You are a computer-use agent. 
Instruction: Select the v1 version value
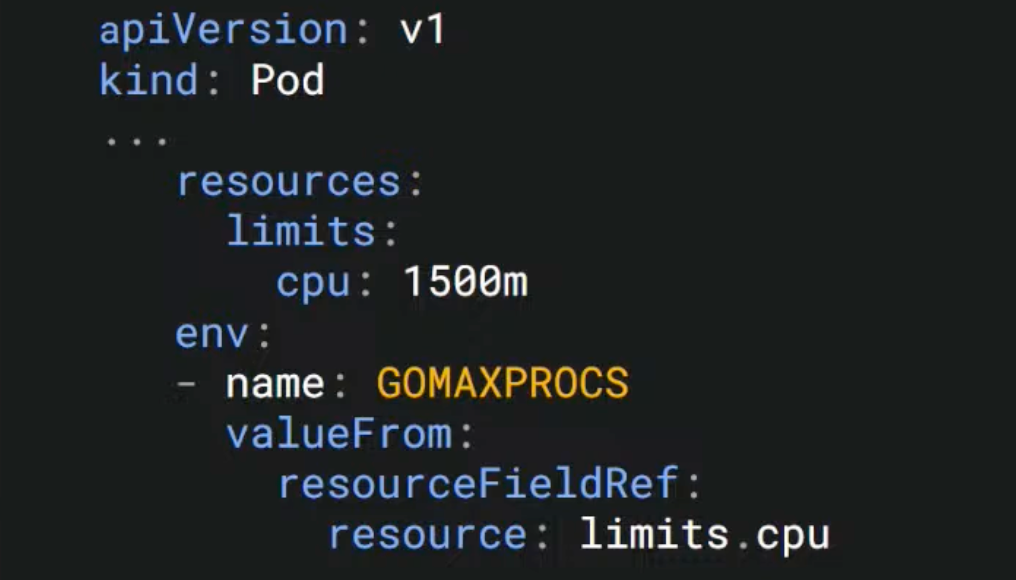coord(423,30)
